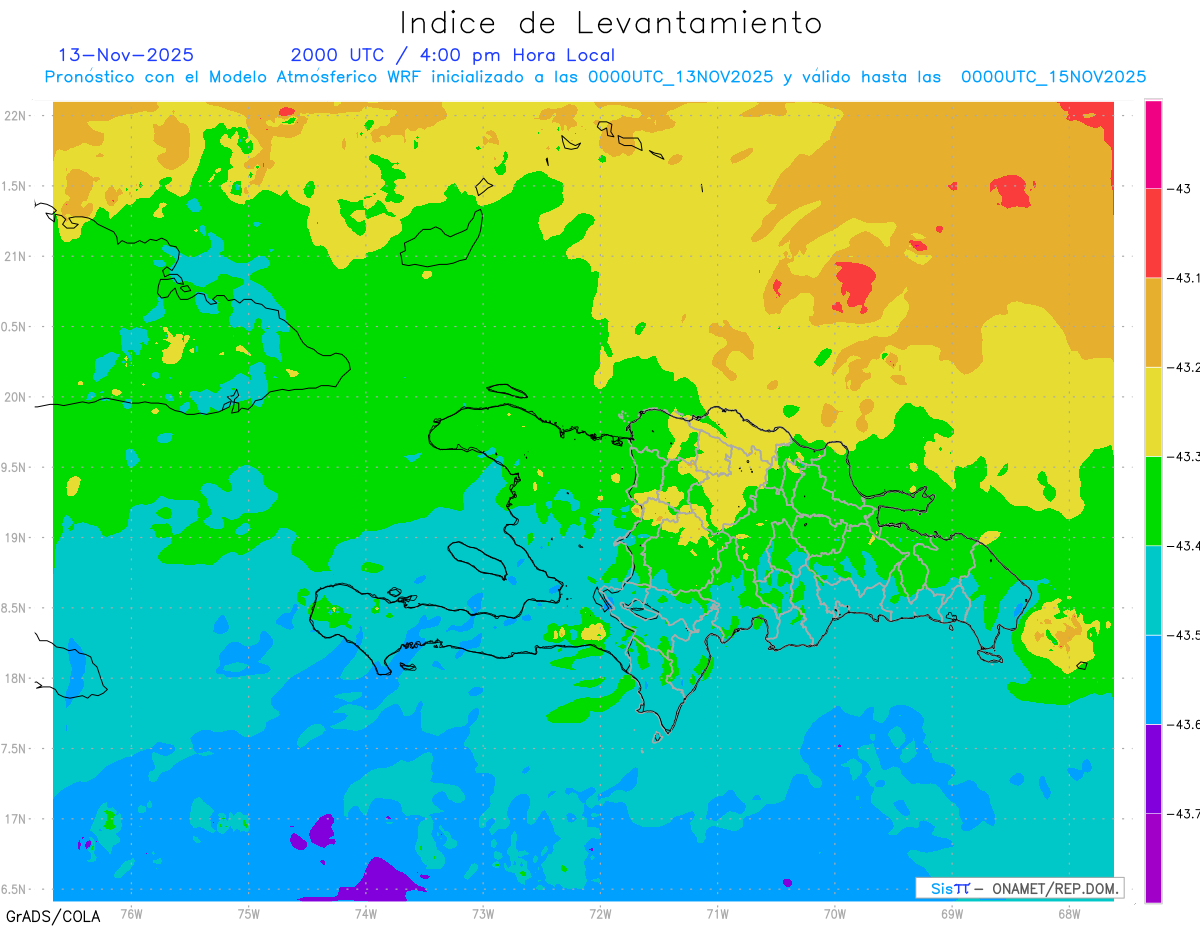Click the '69W' longitude label

click(952, 913)
